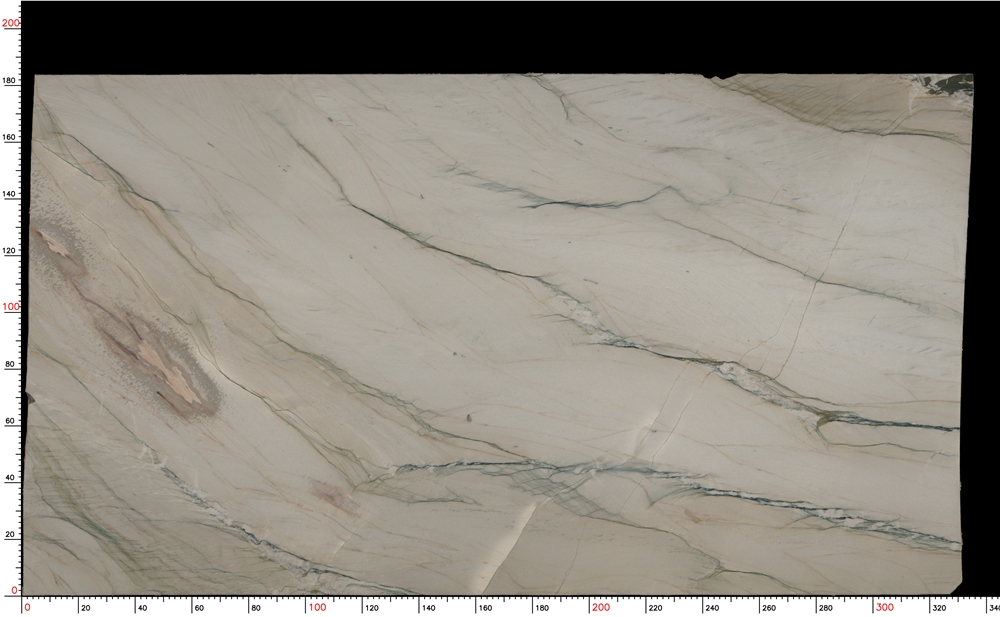Click the red 300 on horizontal ruler
Image resolution: width=1000 pixels, height=617 pixels.
click(x=885, y=607)
